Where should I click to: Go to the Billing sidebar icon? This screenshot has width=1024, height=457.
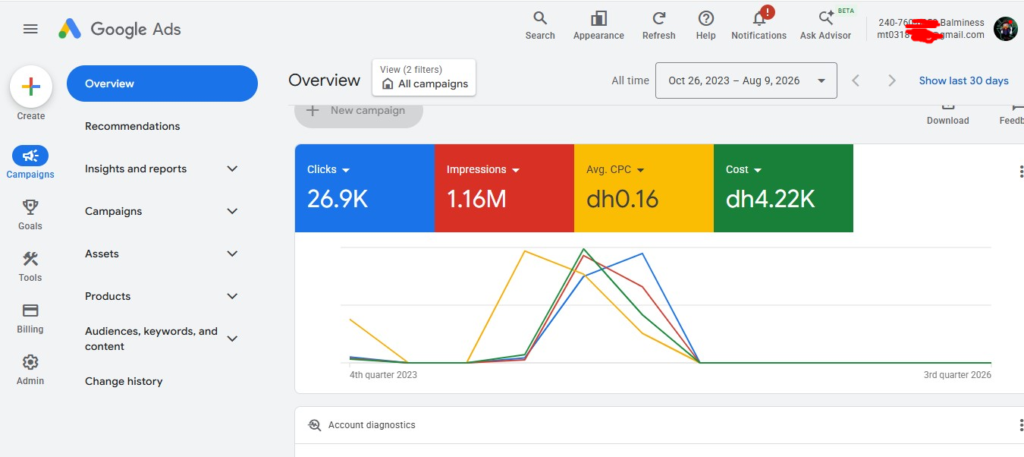pos(30,311)
